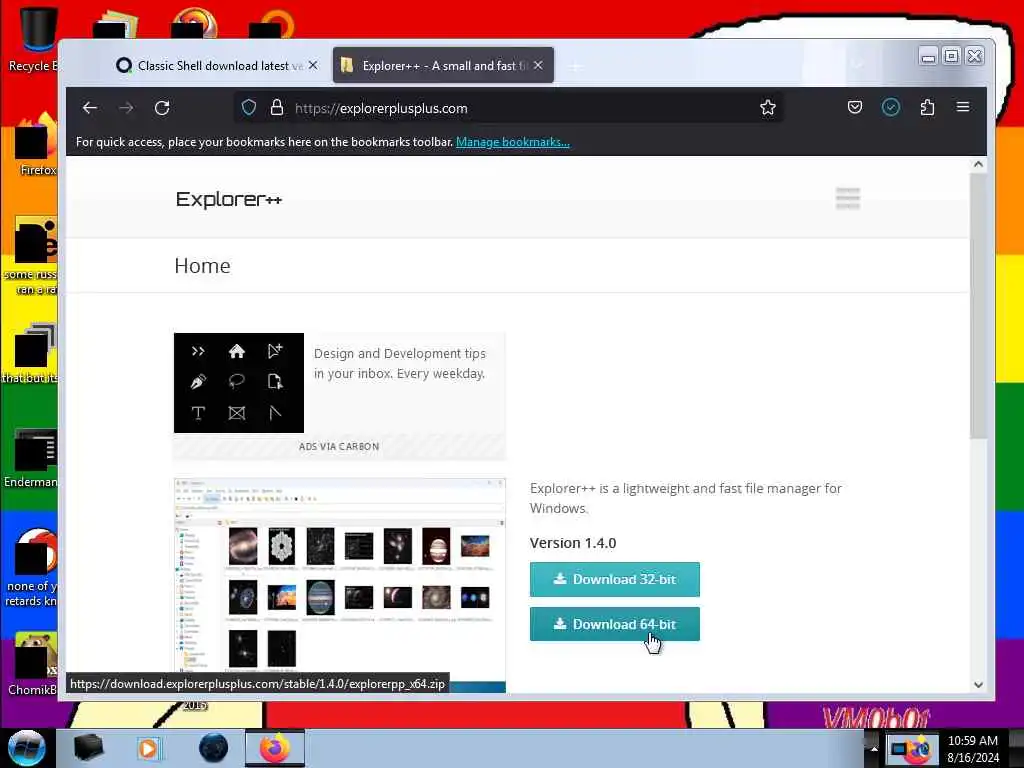Launch the media player taskbar icon

[148, 748]
